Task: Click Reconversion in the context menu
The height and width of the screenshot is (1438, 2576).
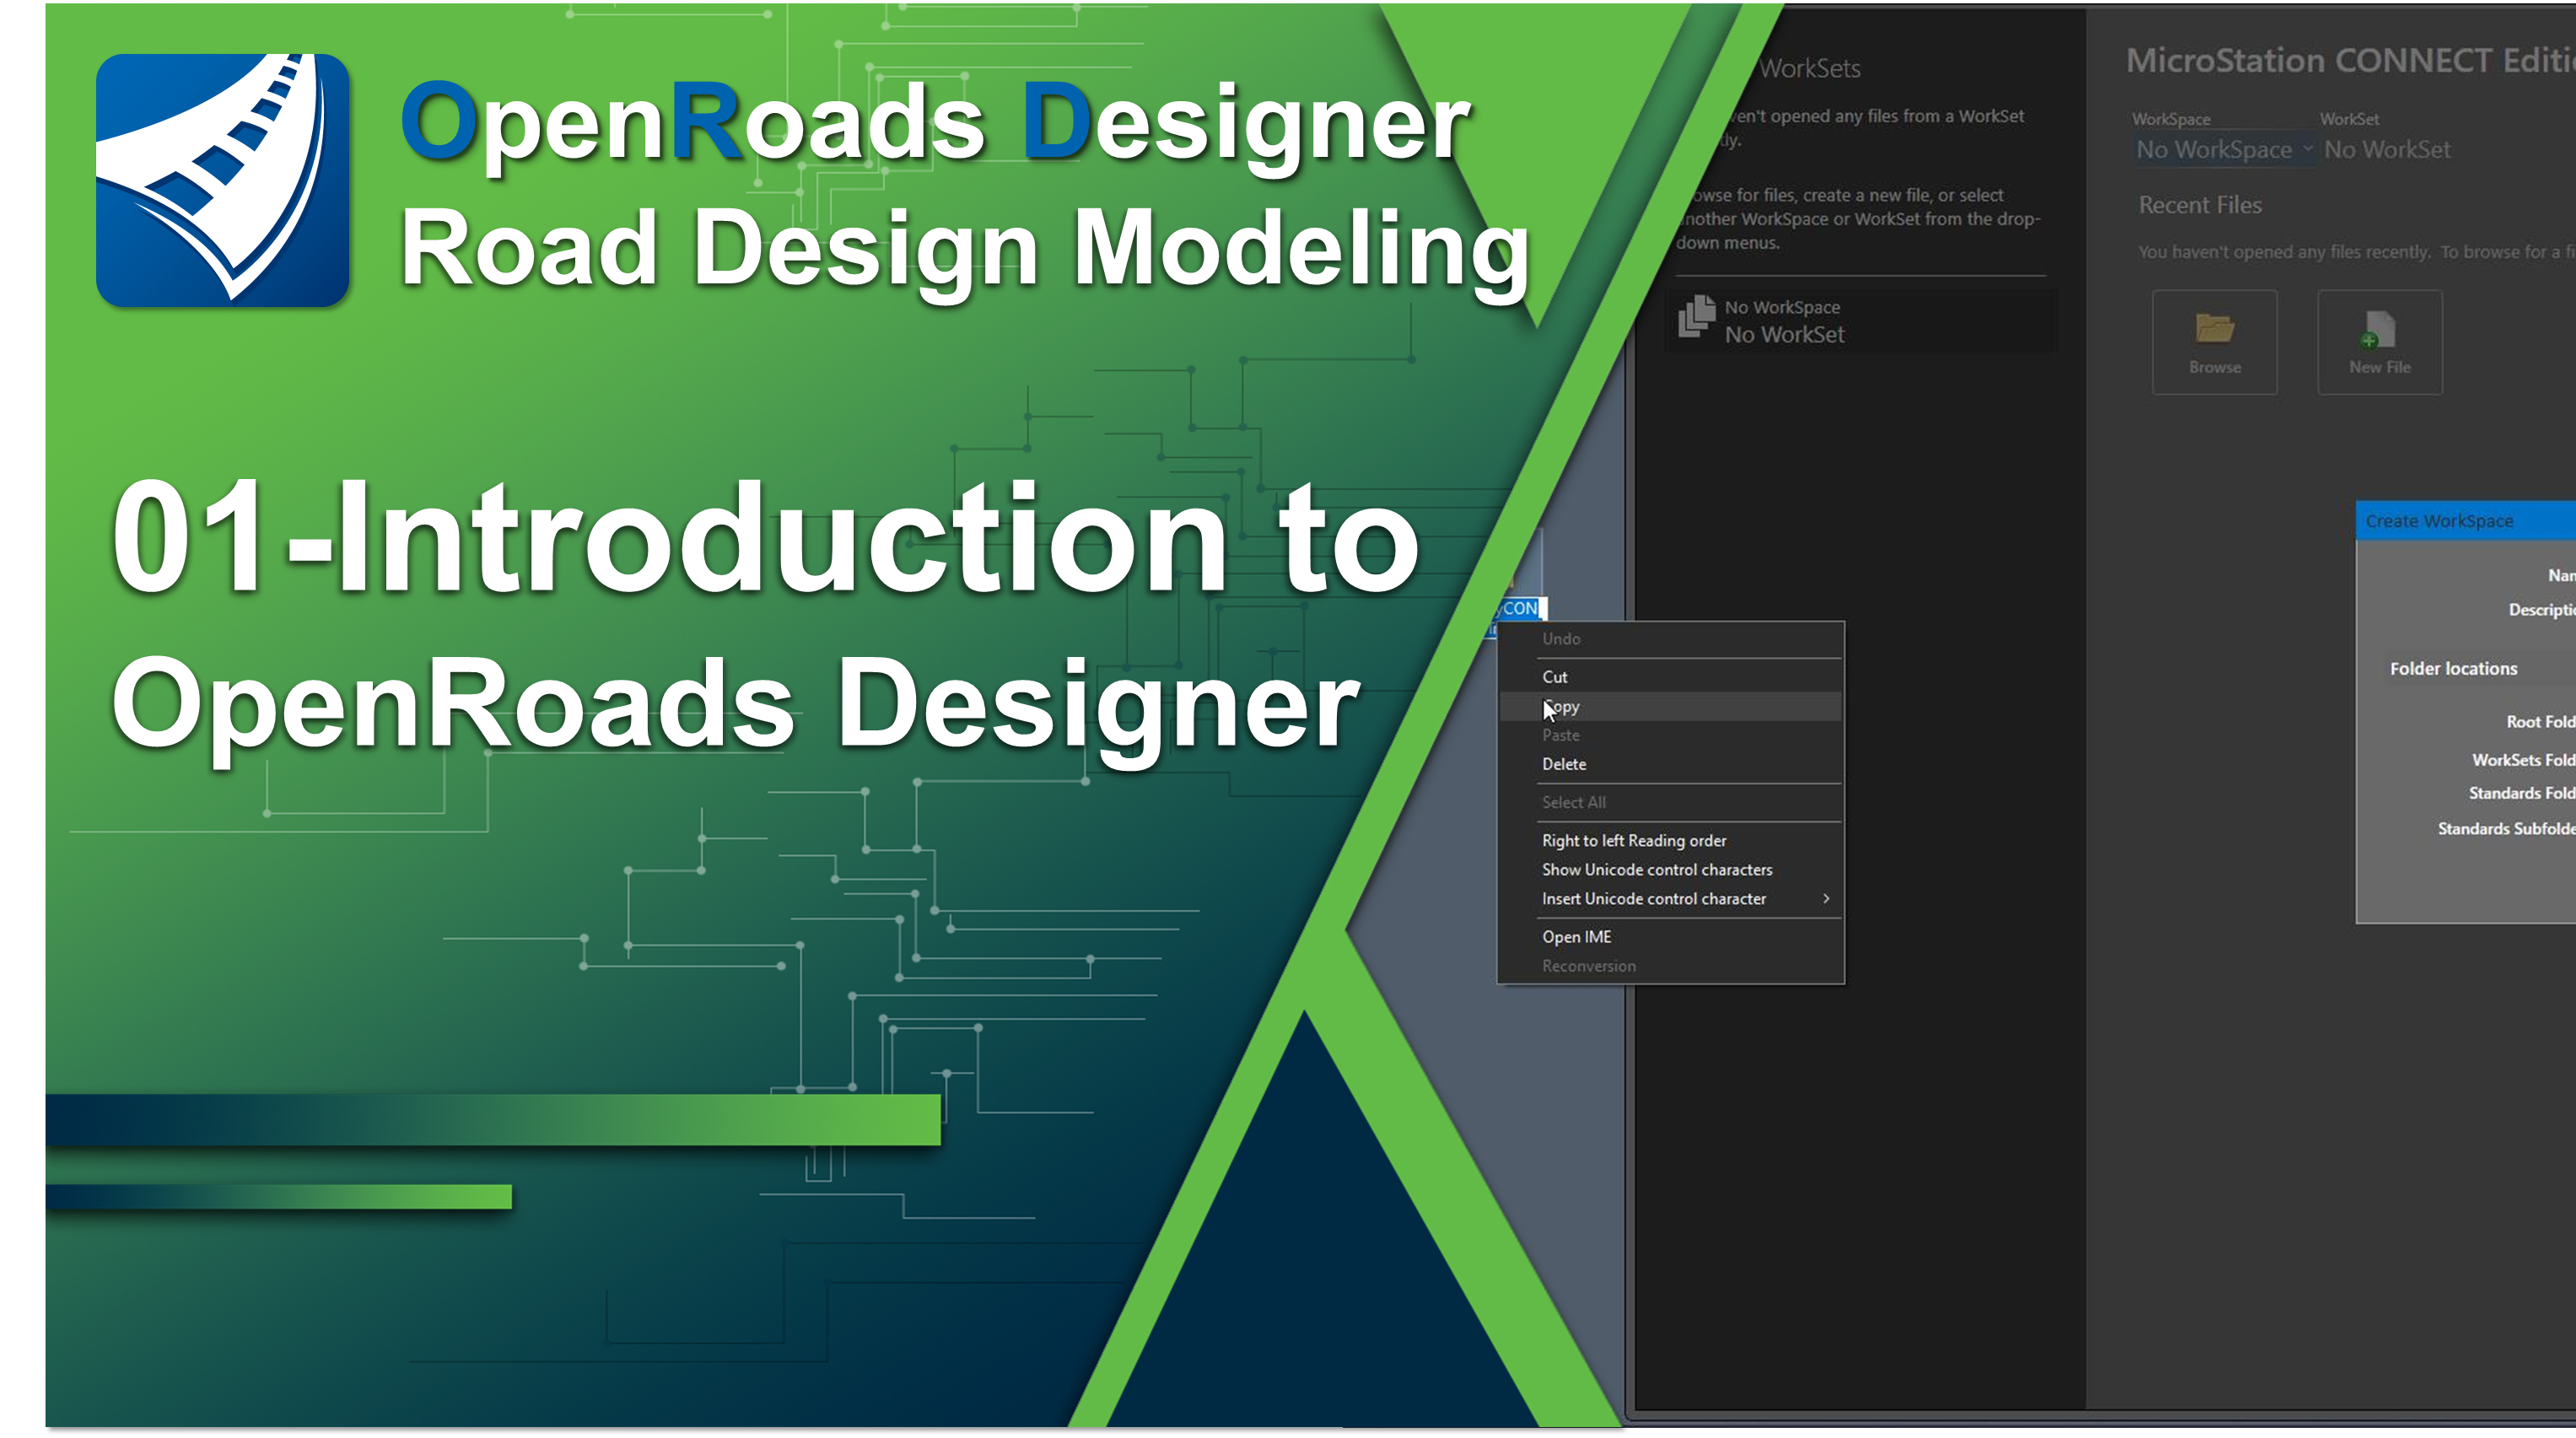Action: pos(1588,966)
